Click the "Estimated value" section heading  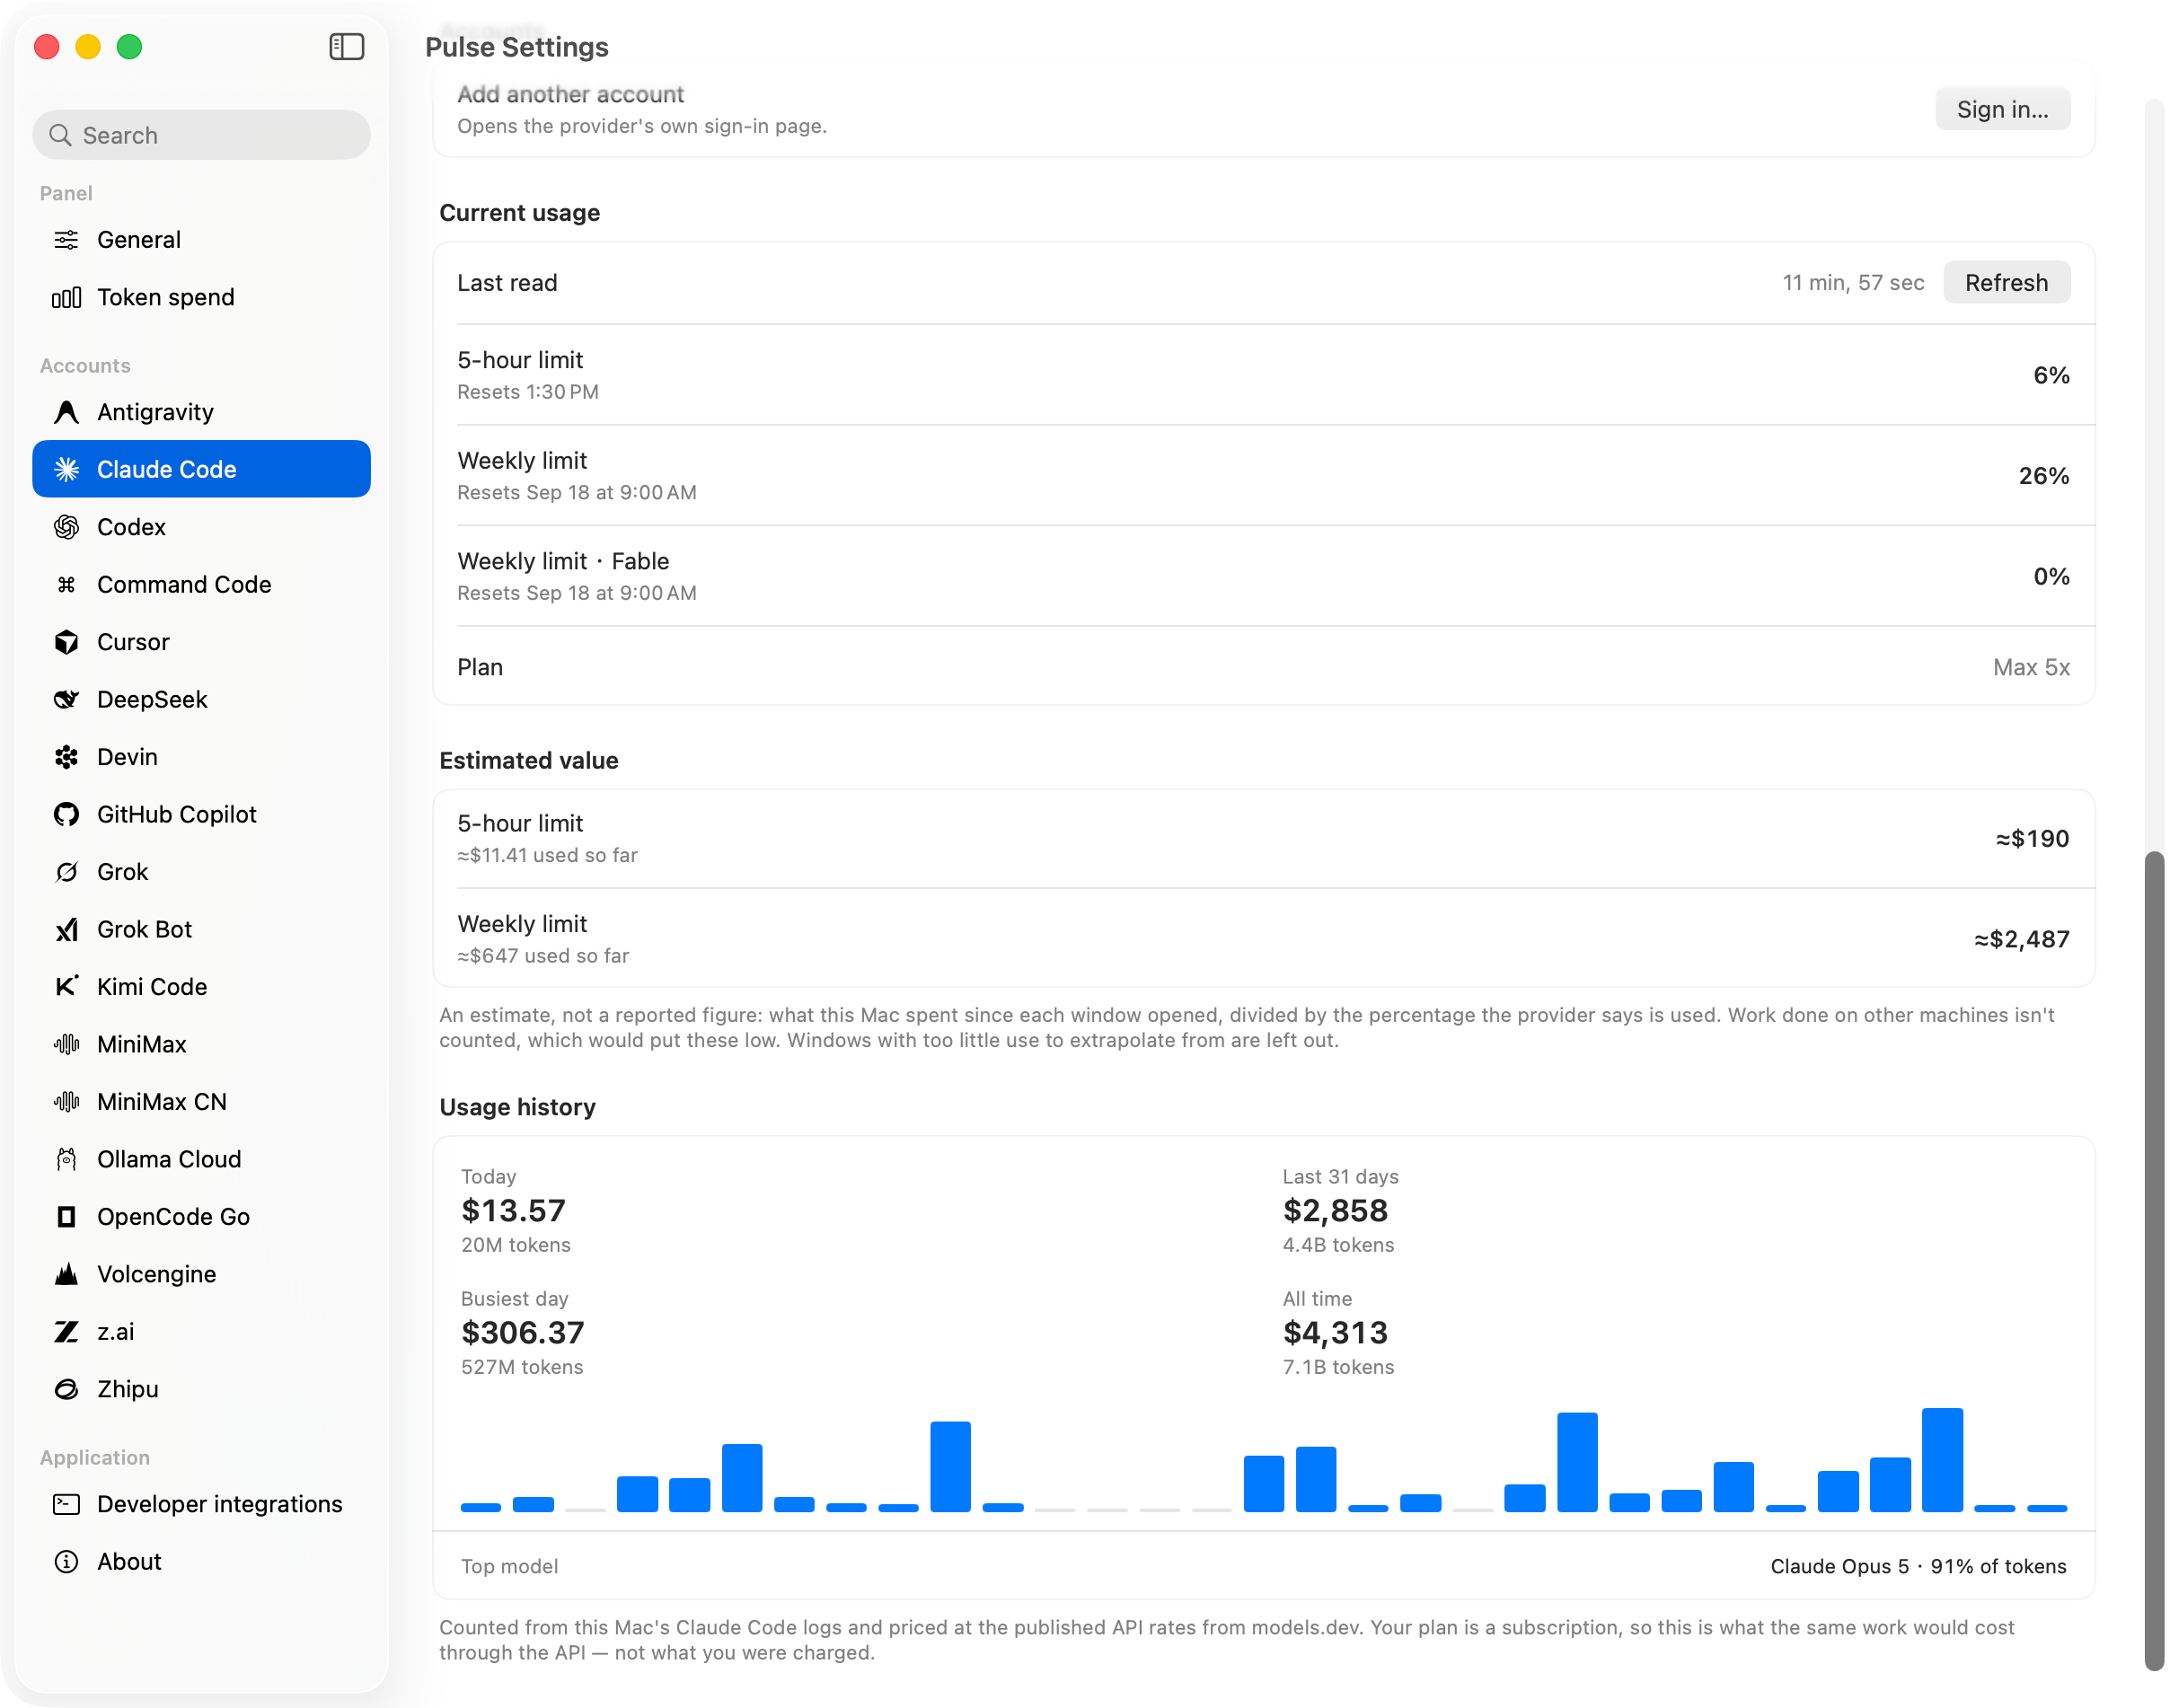tap(528, 761)
